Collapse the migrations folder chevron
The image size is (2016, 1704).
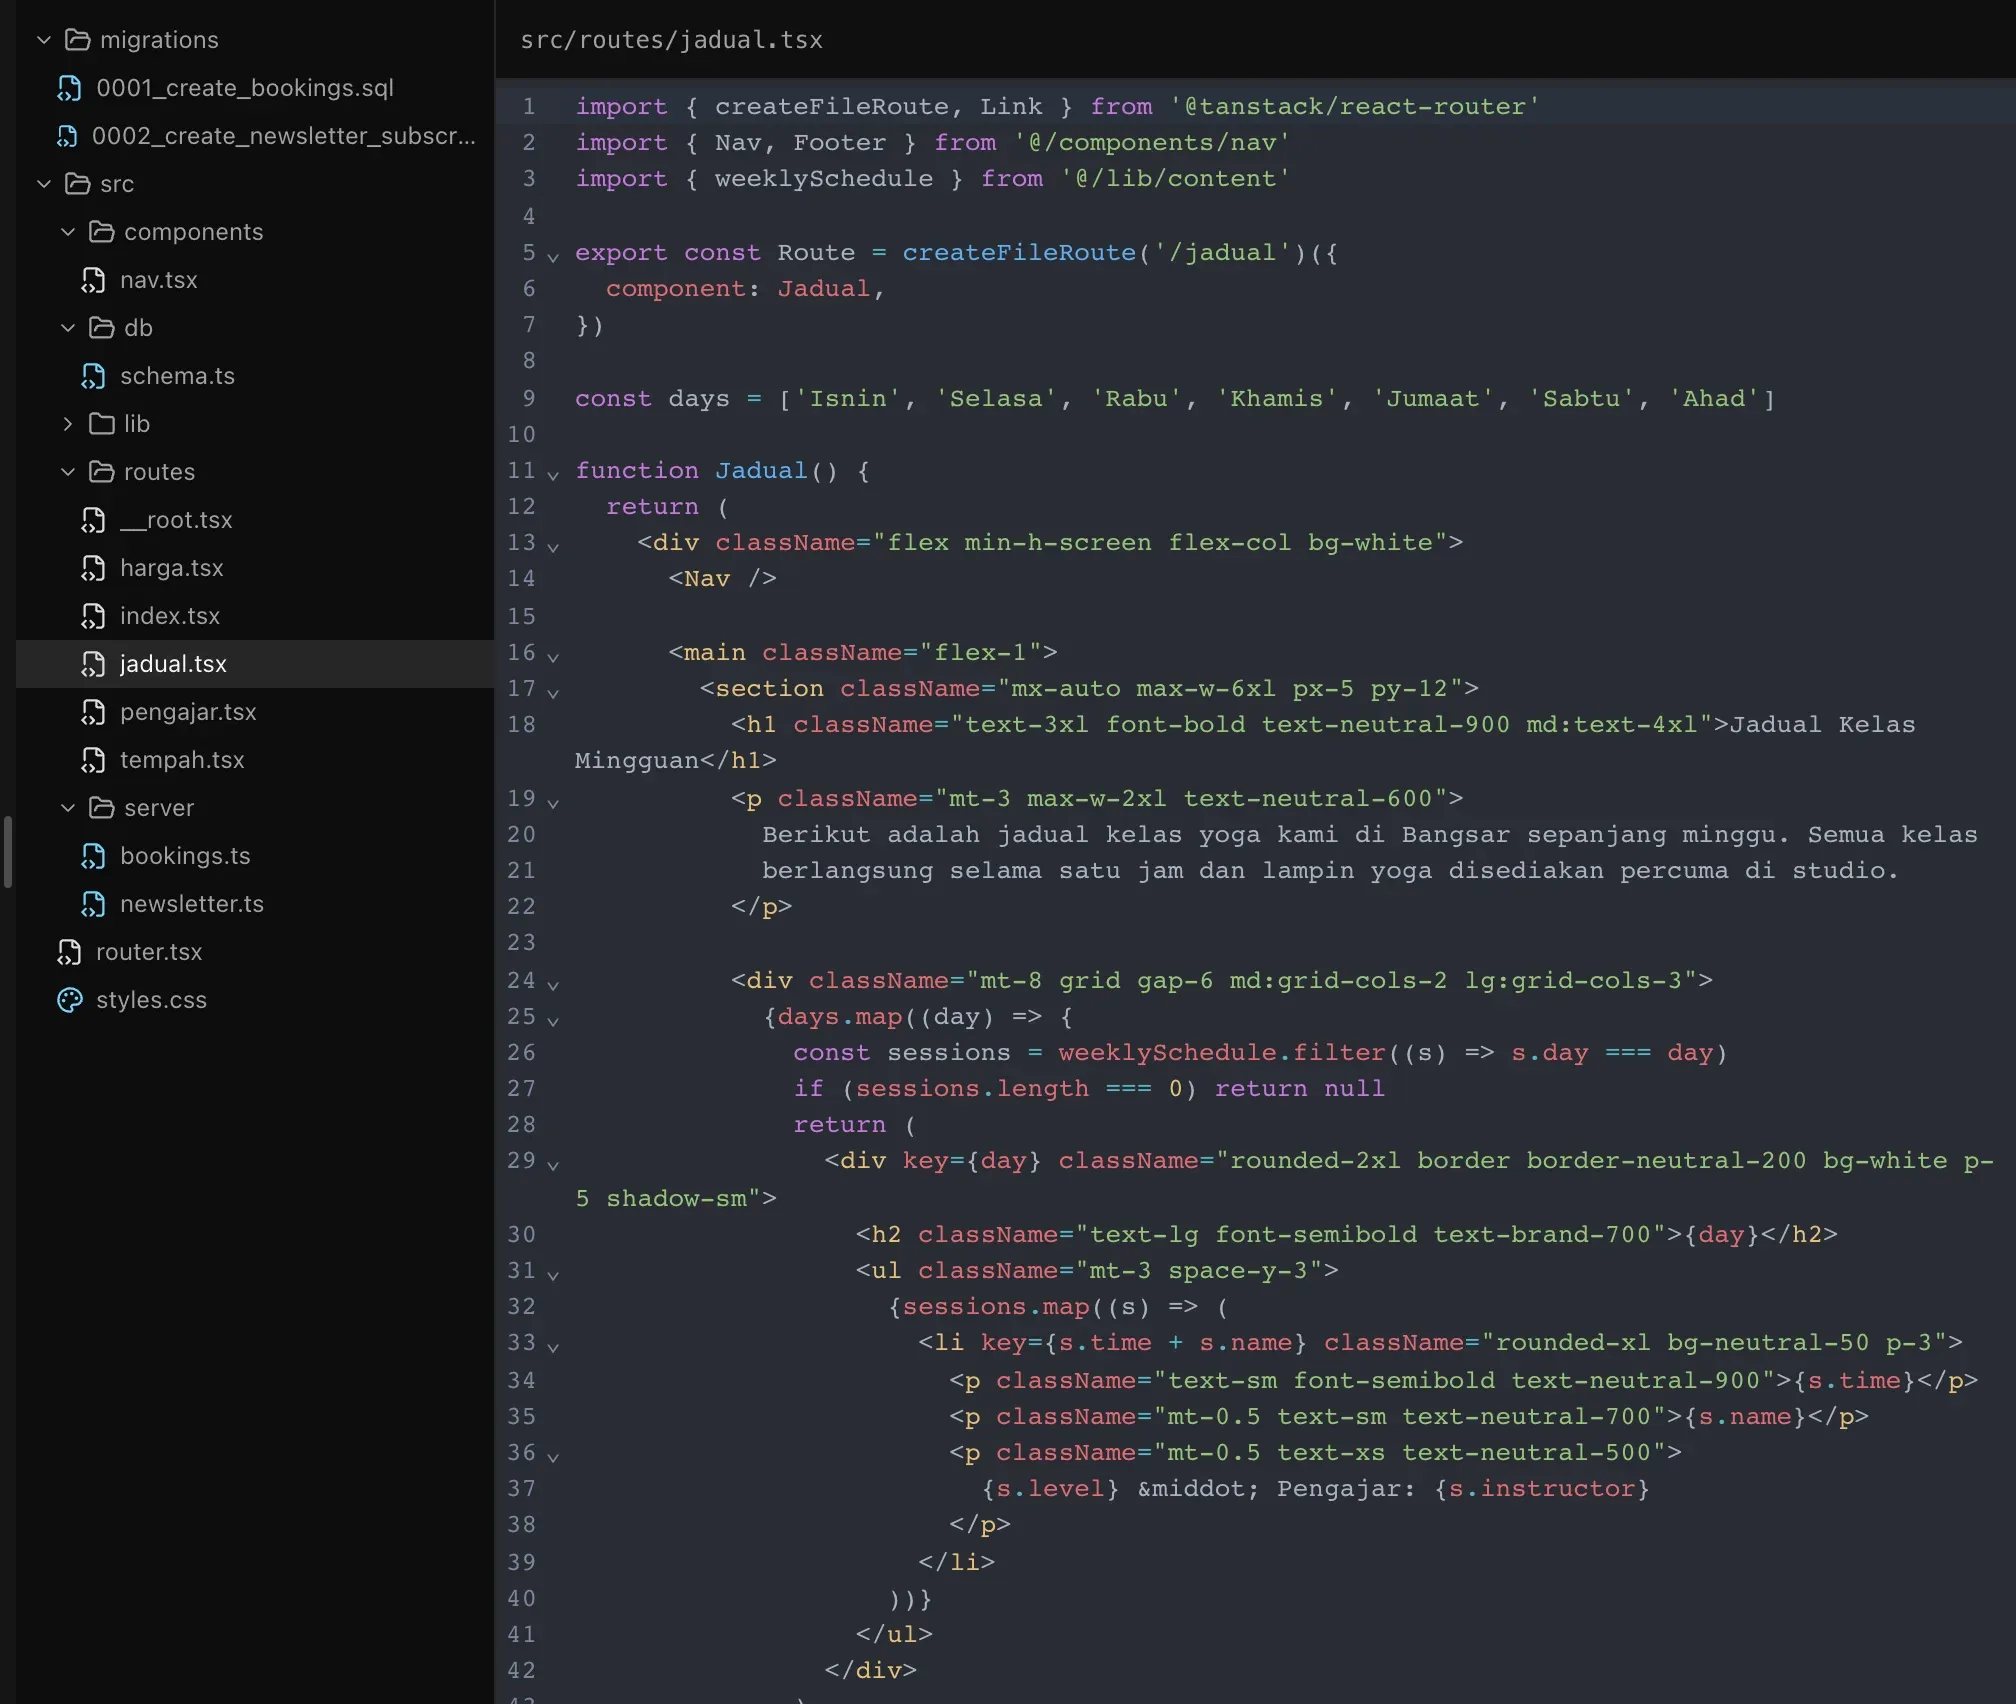point(43,40)
